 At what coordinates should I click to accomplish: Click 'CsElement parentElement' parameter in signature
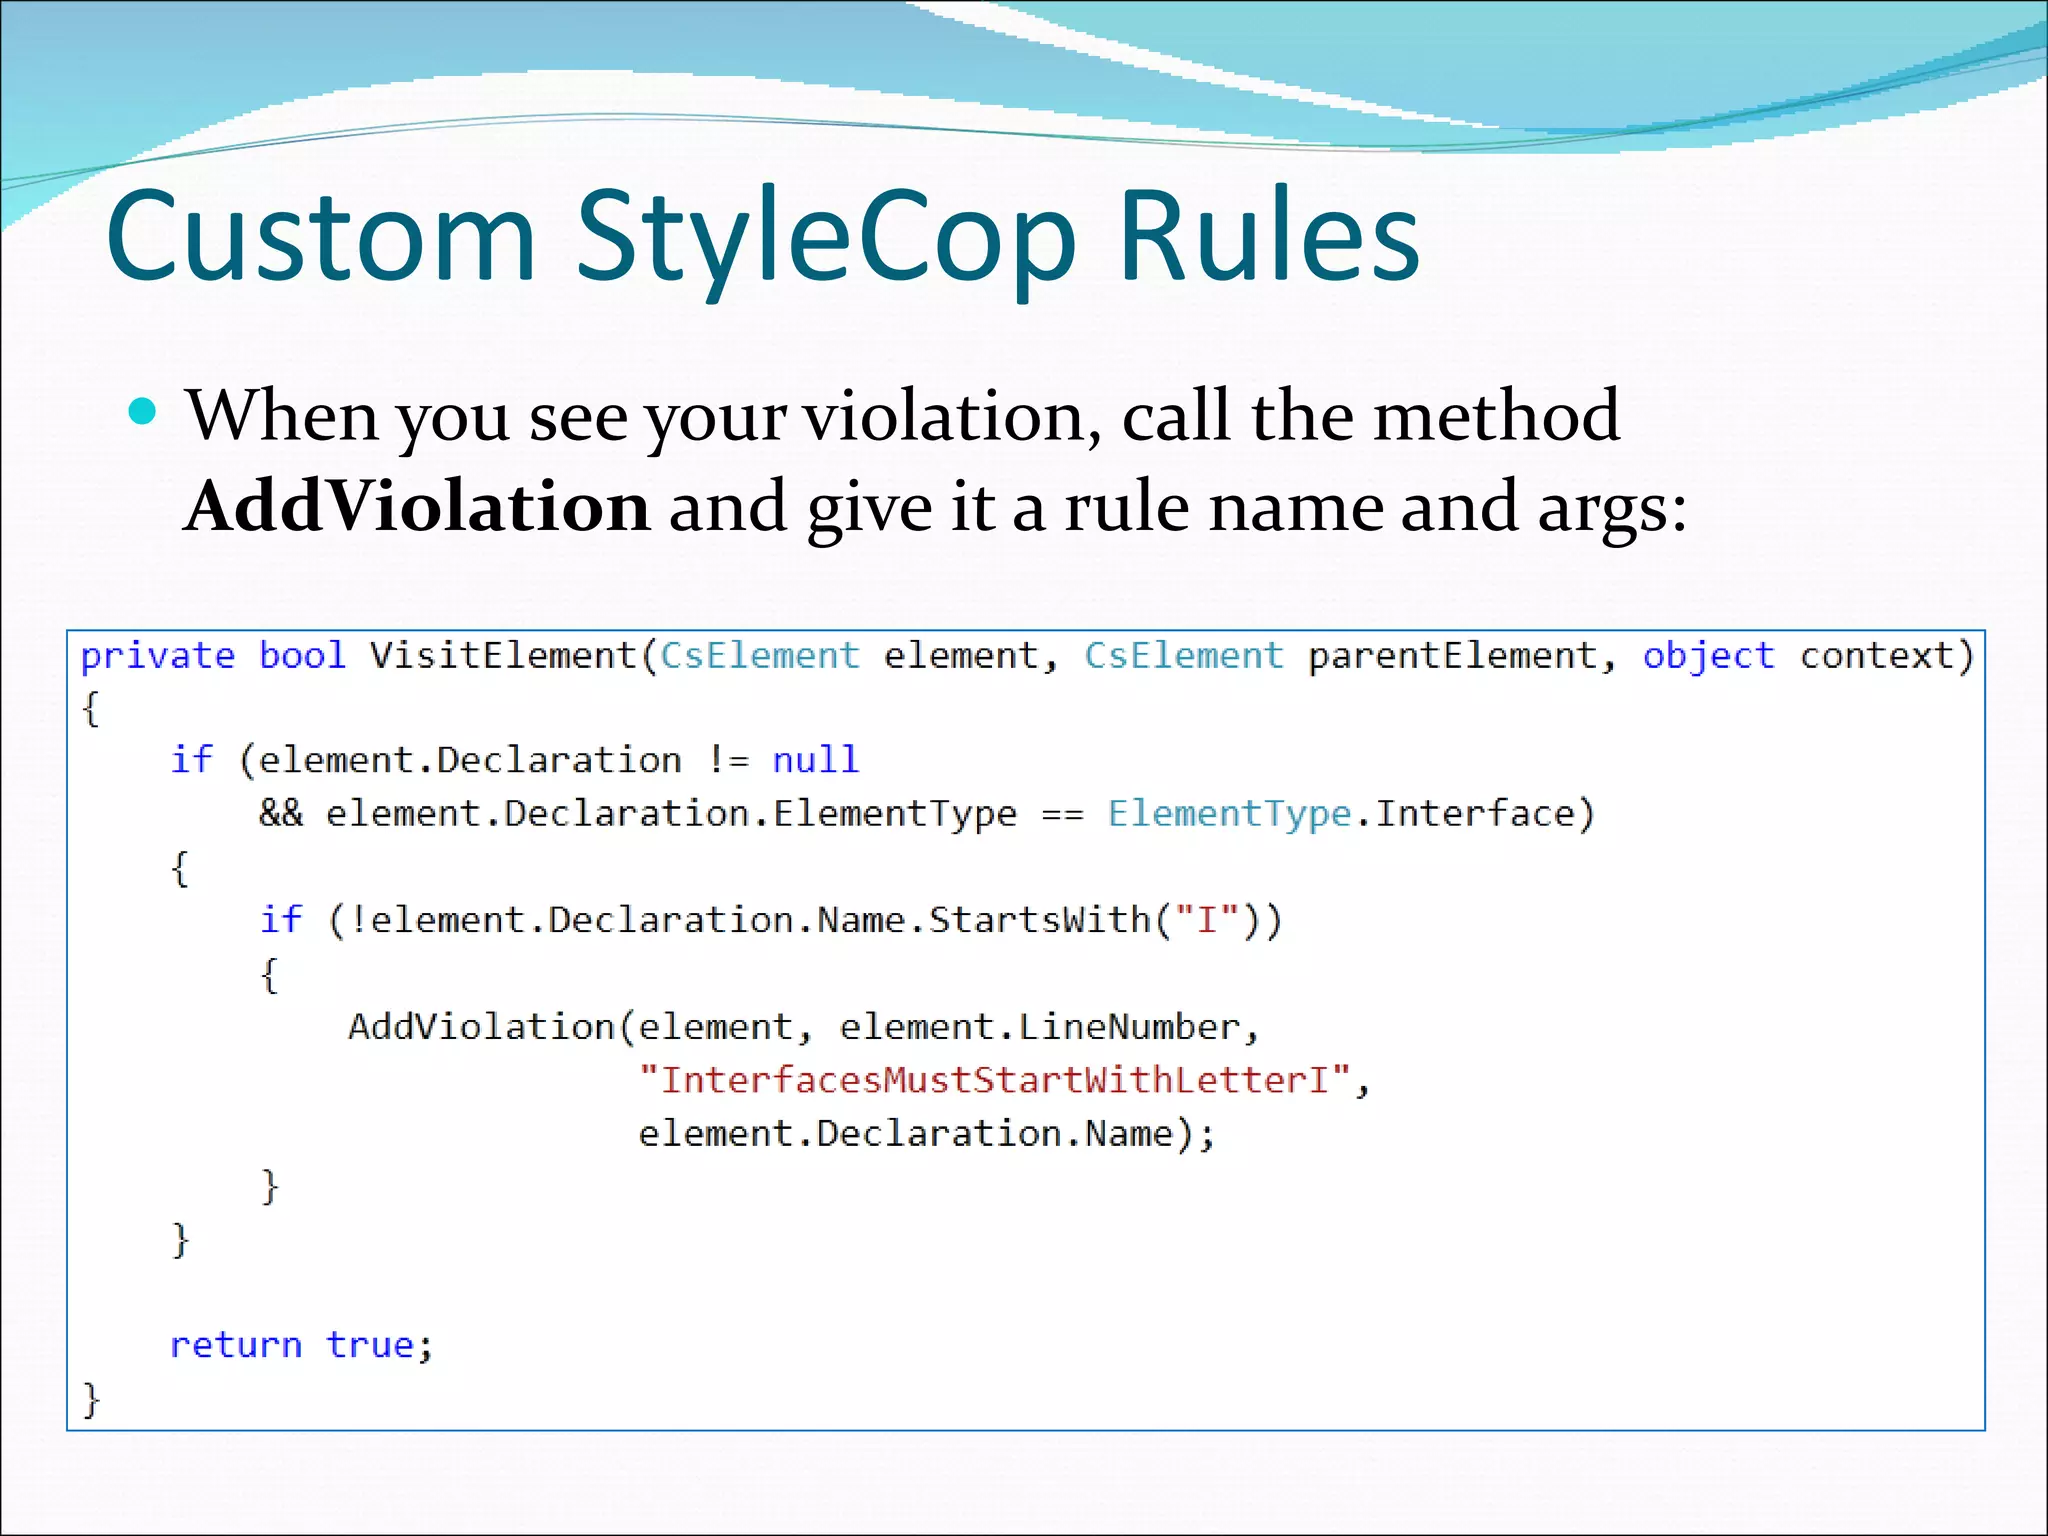point(1350,656)
